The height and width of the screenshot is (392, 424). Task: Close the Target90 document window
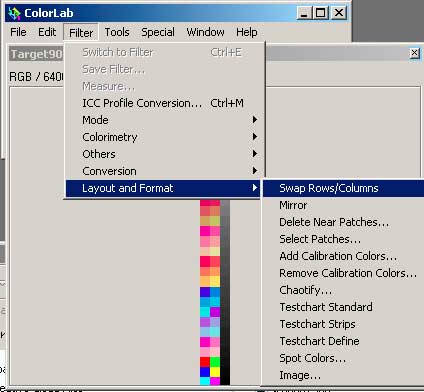(414, 53)
